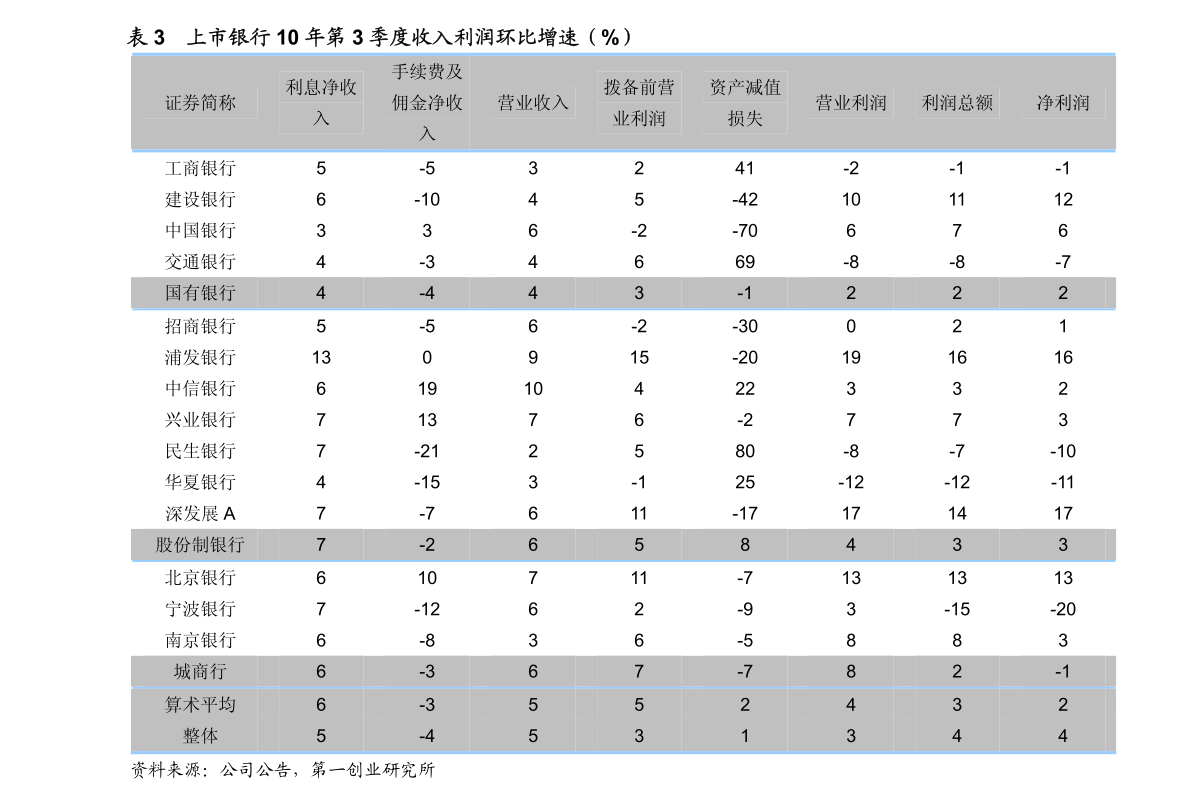1191x801 pixels.
Task: Click the 股份制银行 row label
Action: click(x=199, y=545)
